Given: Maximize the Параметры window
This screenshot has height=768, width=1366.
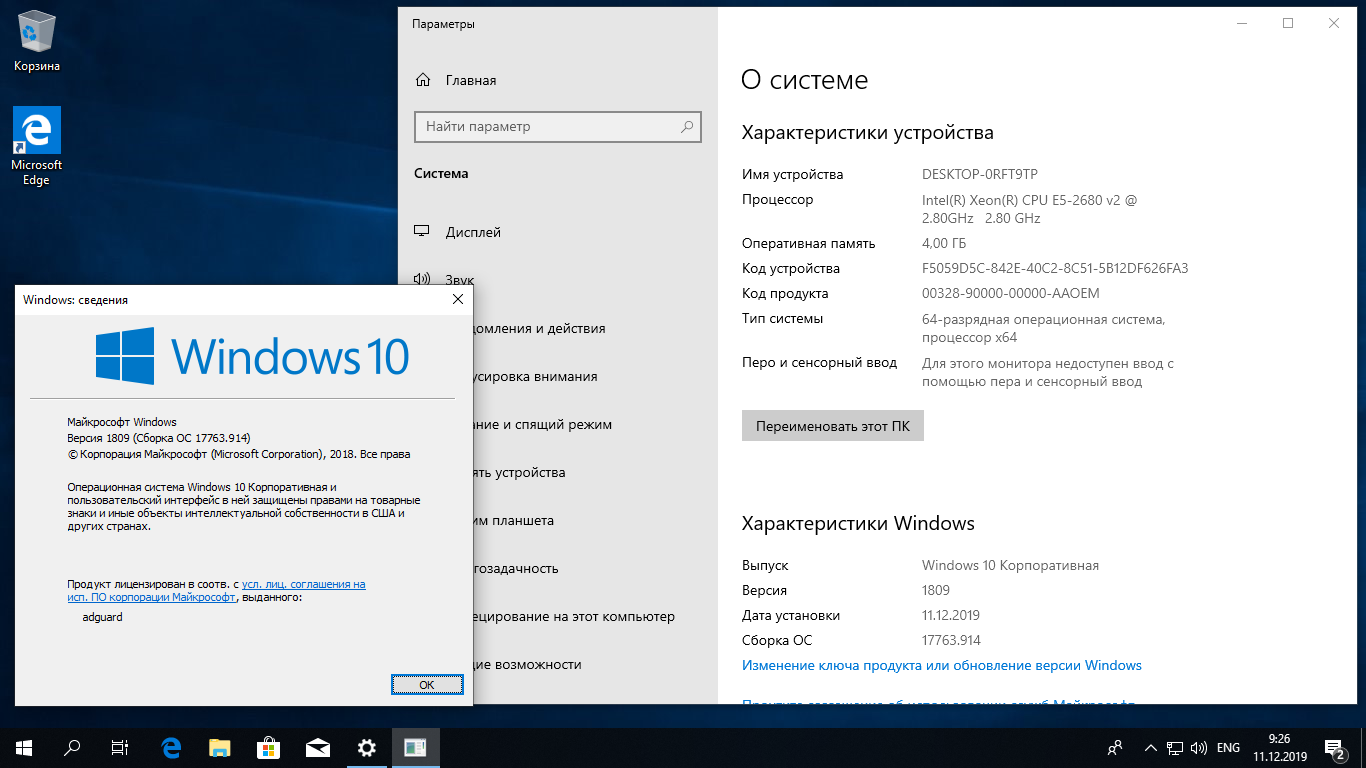Looking at the screenshot, I should click(x=1288, y=23).
